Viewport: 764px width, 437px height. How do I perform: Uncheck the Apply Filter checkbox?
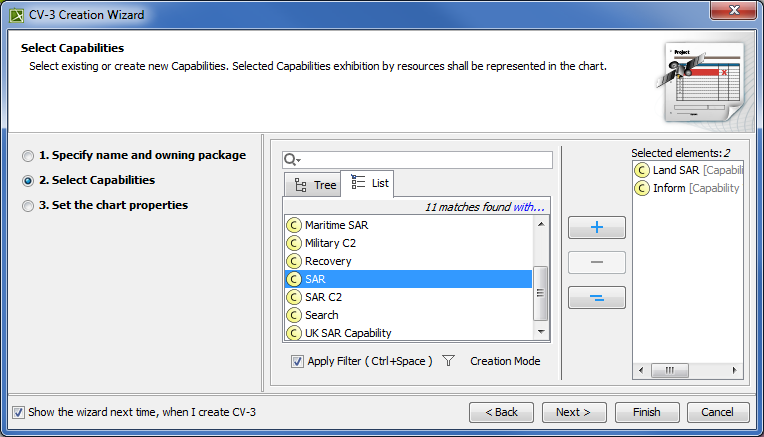(x=298, y=361)
